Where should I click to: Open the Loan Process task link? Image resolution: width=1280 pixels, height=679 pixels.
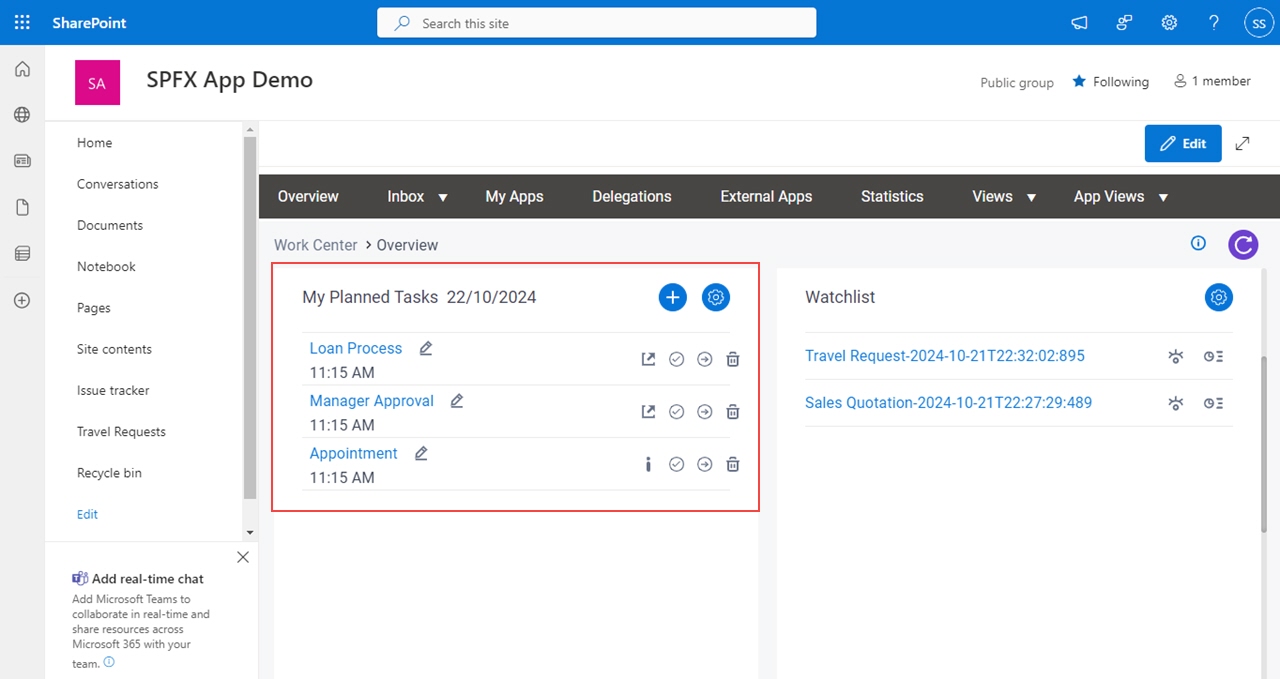point(356,348)
